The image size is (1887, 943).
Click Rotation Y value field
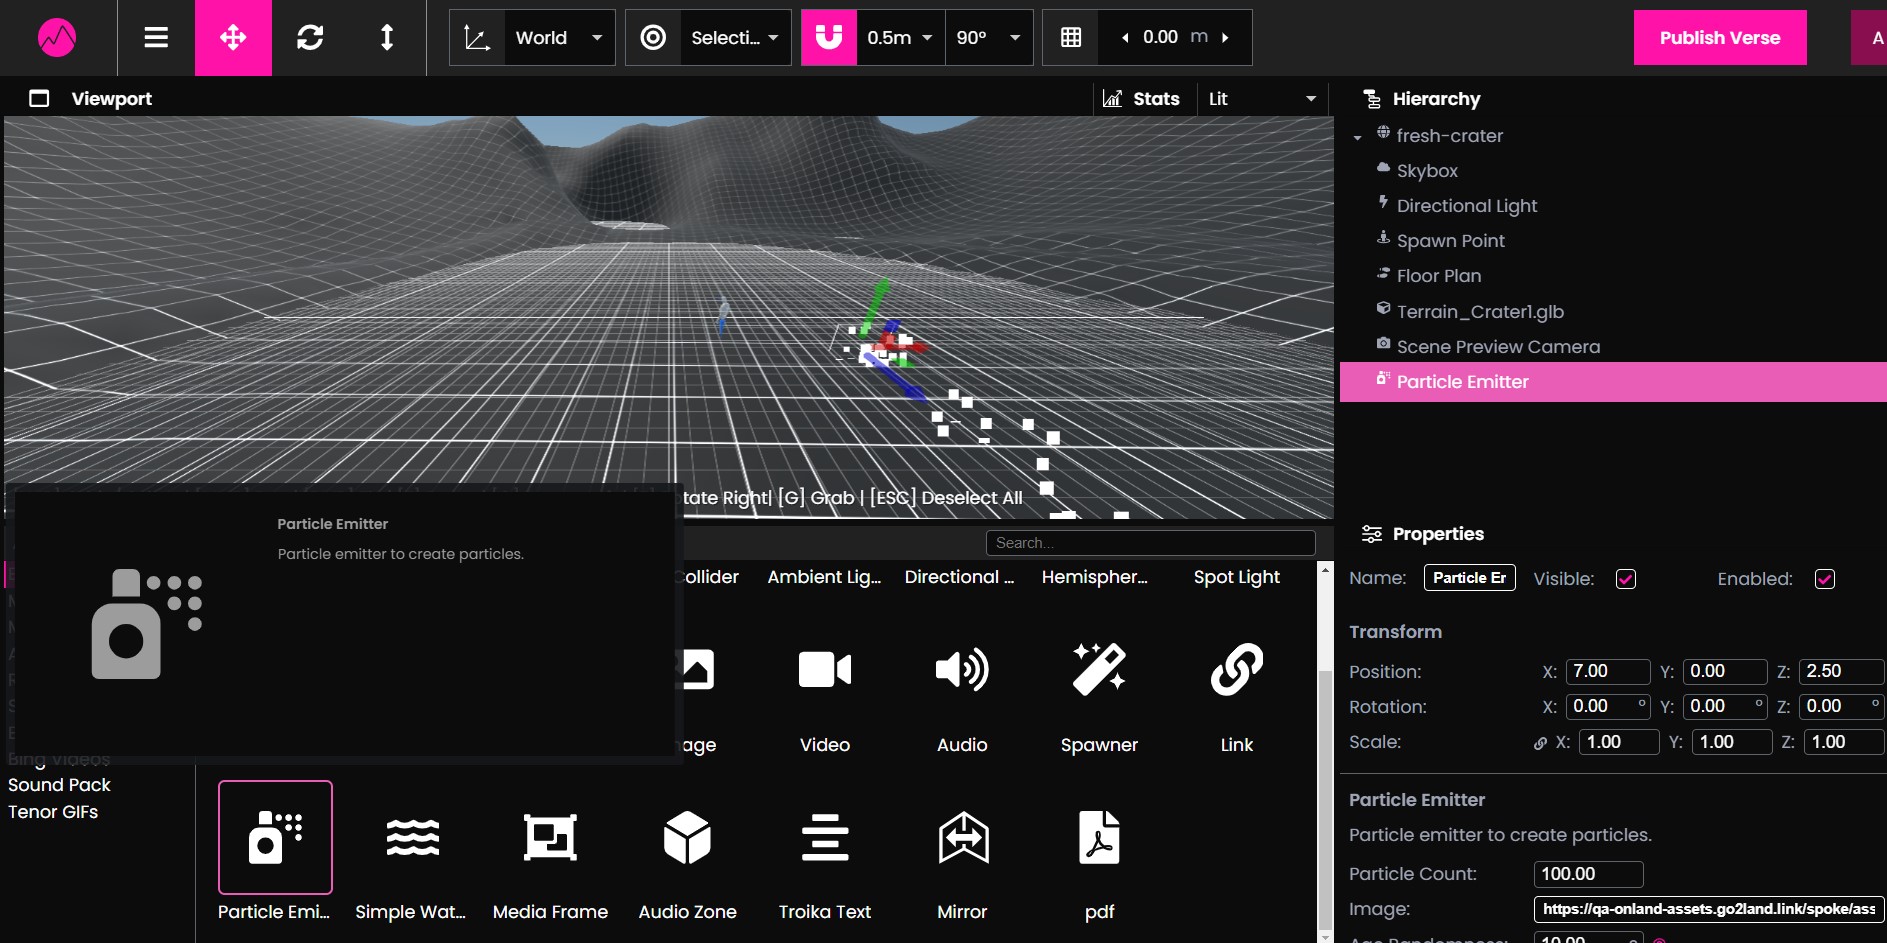[1725, 706]
